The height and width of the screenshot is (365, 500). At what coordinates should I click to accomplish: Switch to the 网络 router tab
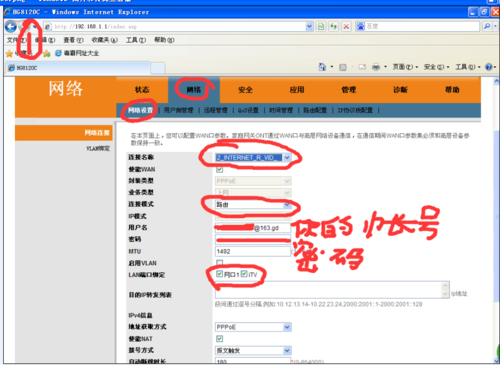[x=194, y=90]
